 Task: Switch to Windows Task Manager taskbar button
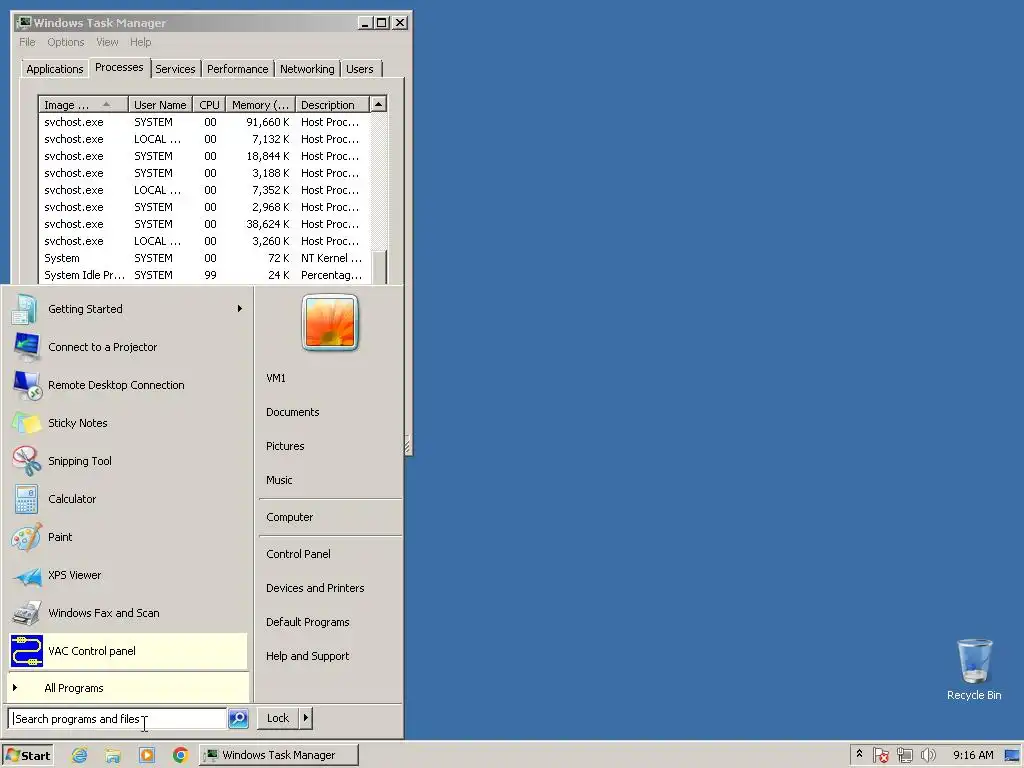click(279, 755)
